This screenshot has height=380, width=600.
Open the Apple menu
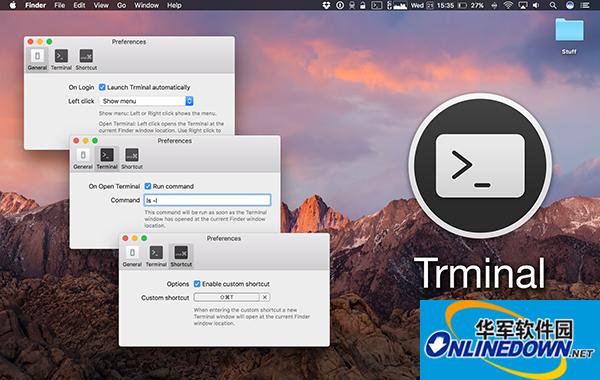click(13, 5)
